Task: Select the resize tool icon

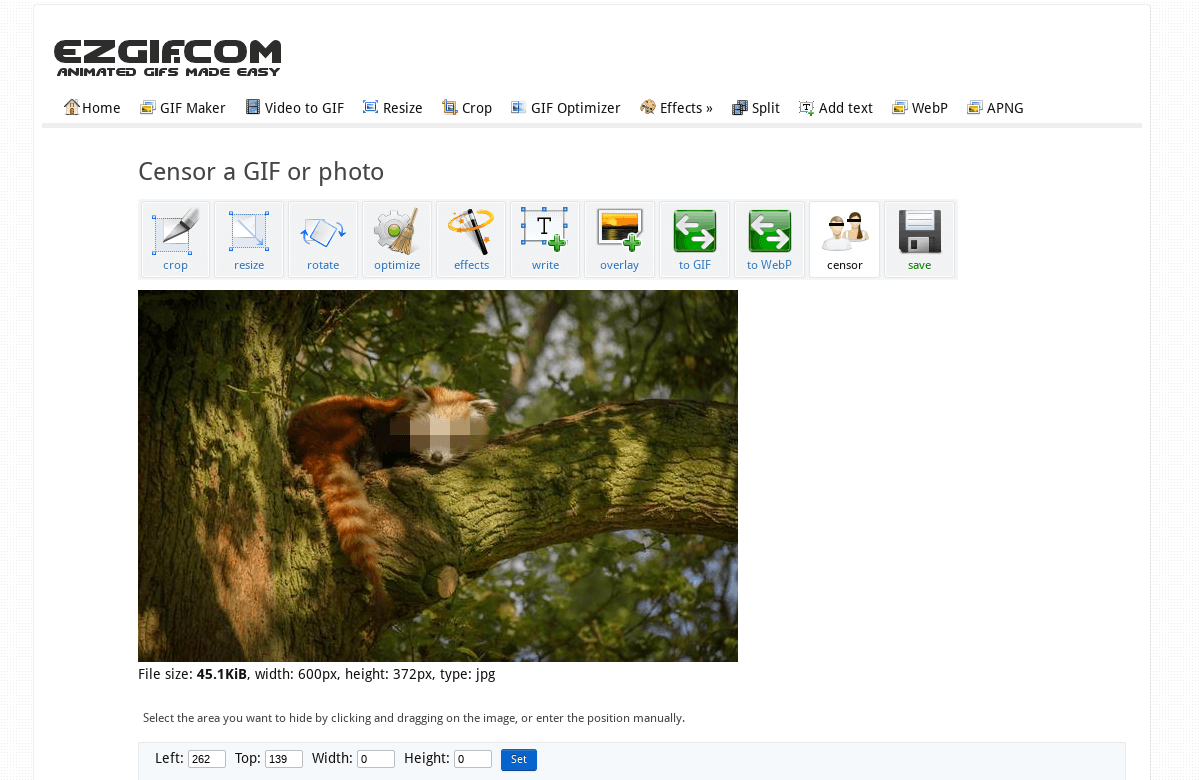Action: [x=249, y=230]
